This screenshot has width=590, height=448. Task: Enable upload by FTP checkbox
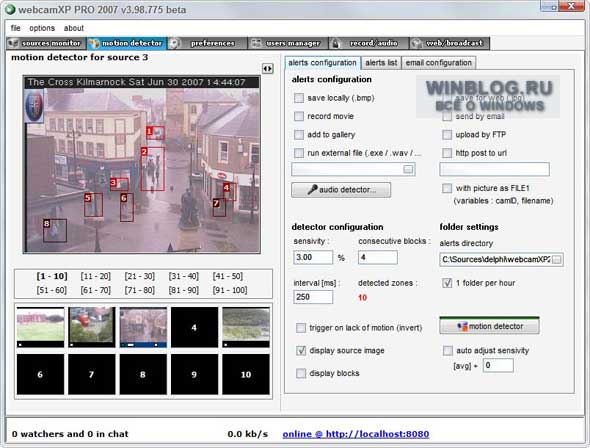[447, 135]
